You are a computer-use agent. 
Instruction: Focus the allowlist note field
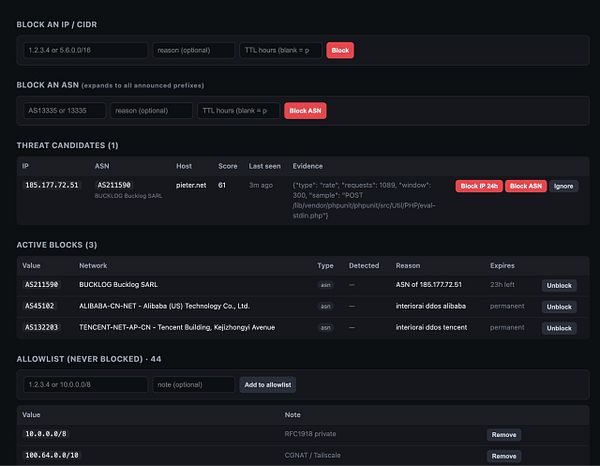coord(193,385)
